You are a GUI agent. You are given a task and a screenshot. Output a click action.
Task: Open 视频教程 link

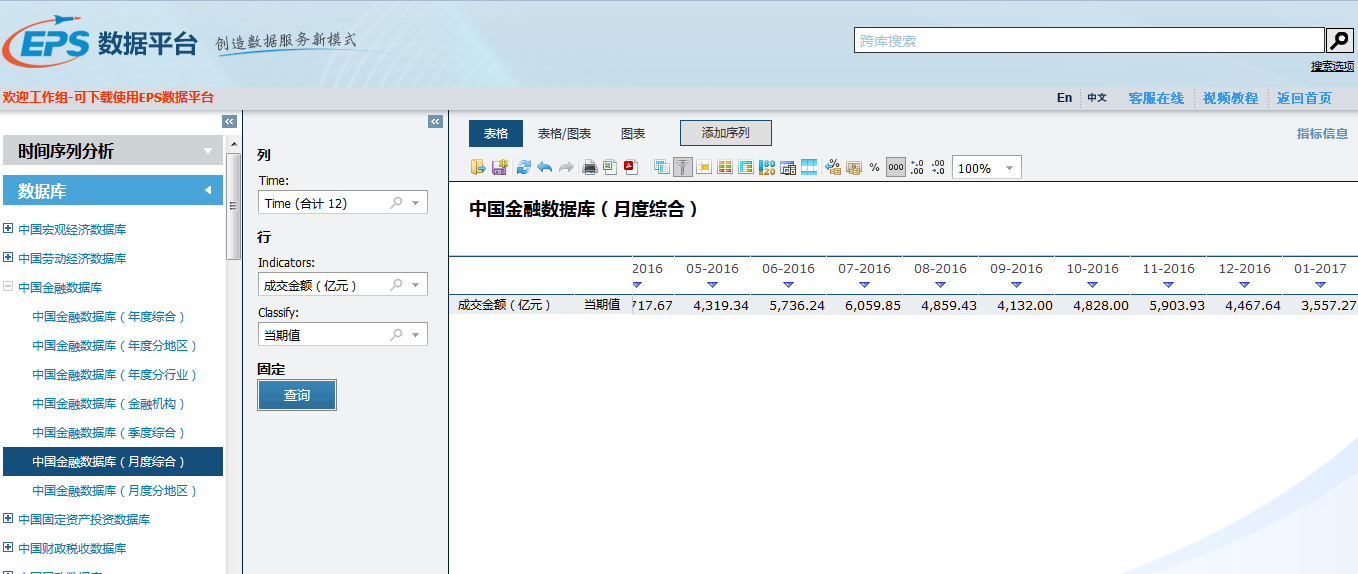point(1230,98)
